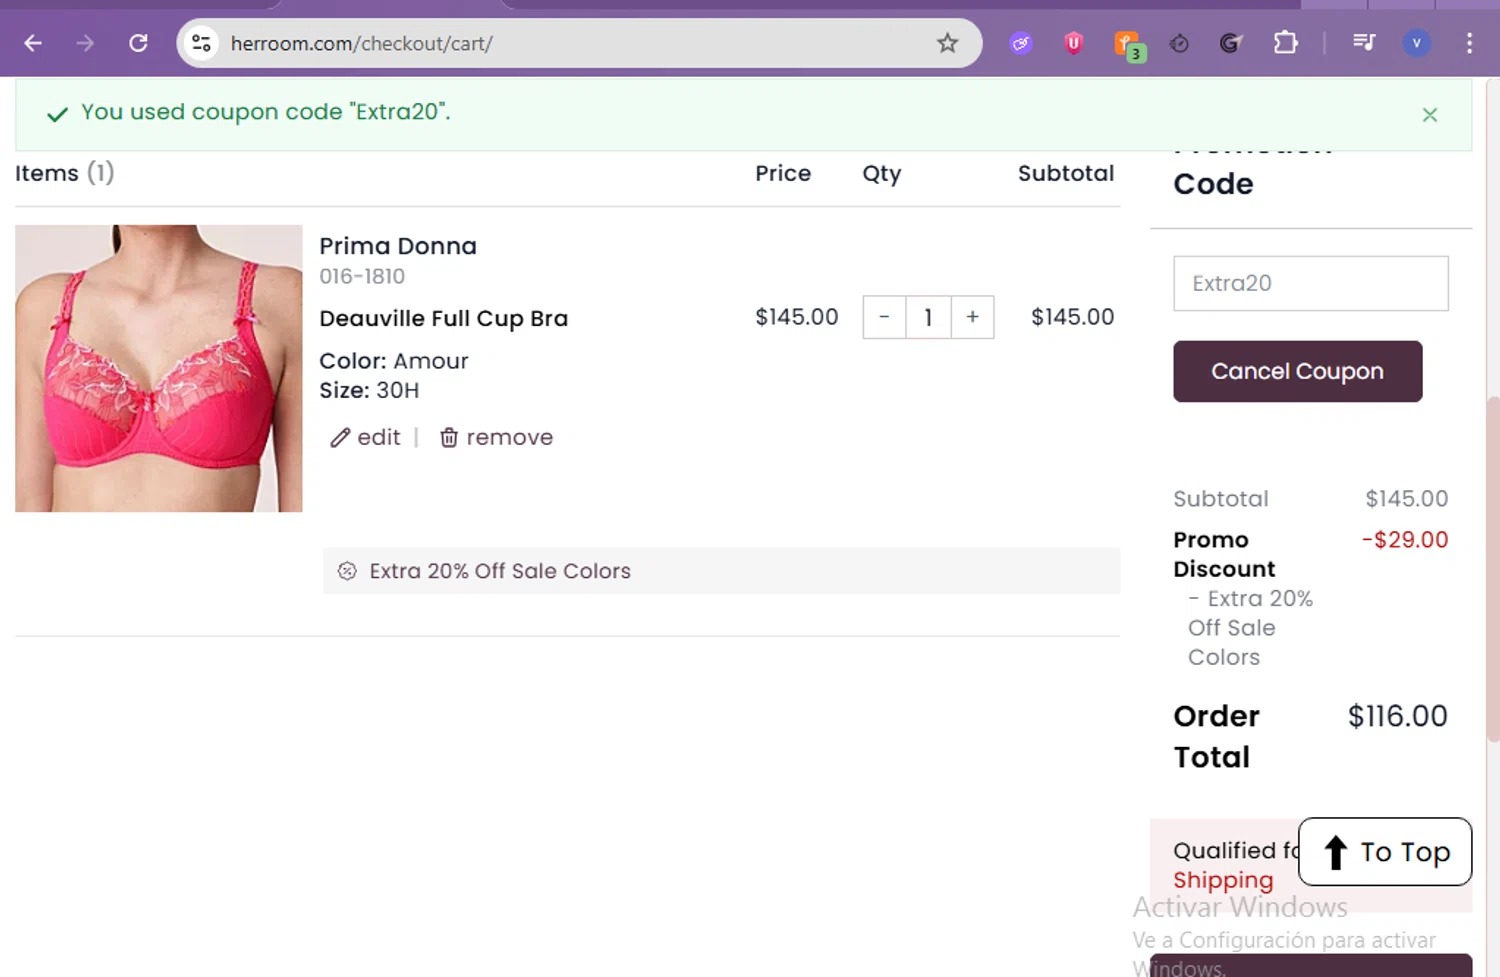This screenshot has width=1500, height=977.
Task: Reload the cart page
Action: tap(138, 43)
